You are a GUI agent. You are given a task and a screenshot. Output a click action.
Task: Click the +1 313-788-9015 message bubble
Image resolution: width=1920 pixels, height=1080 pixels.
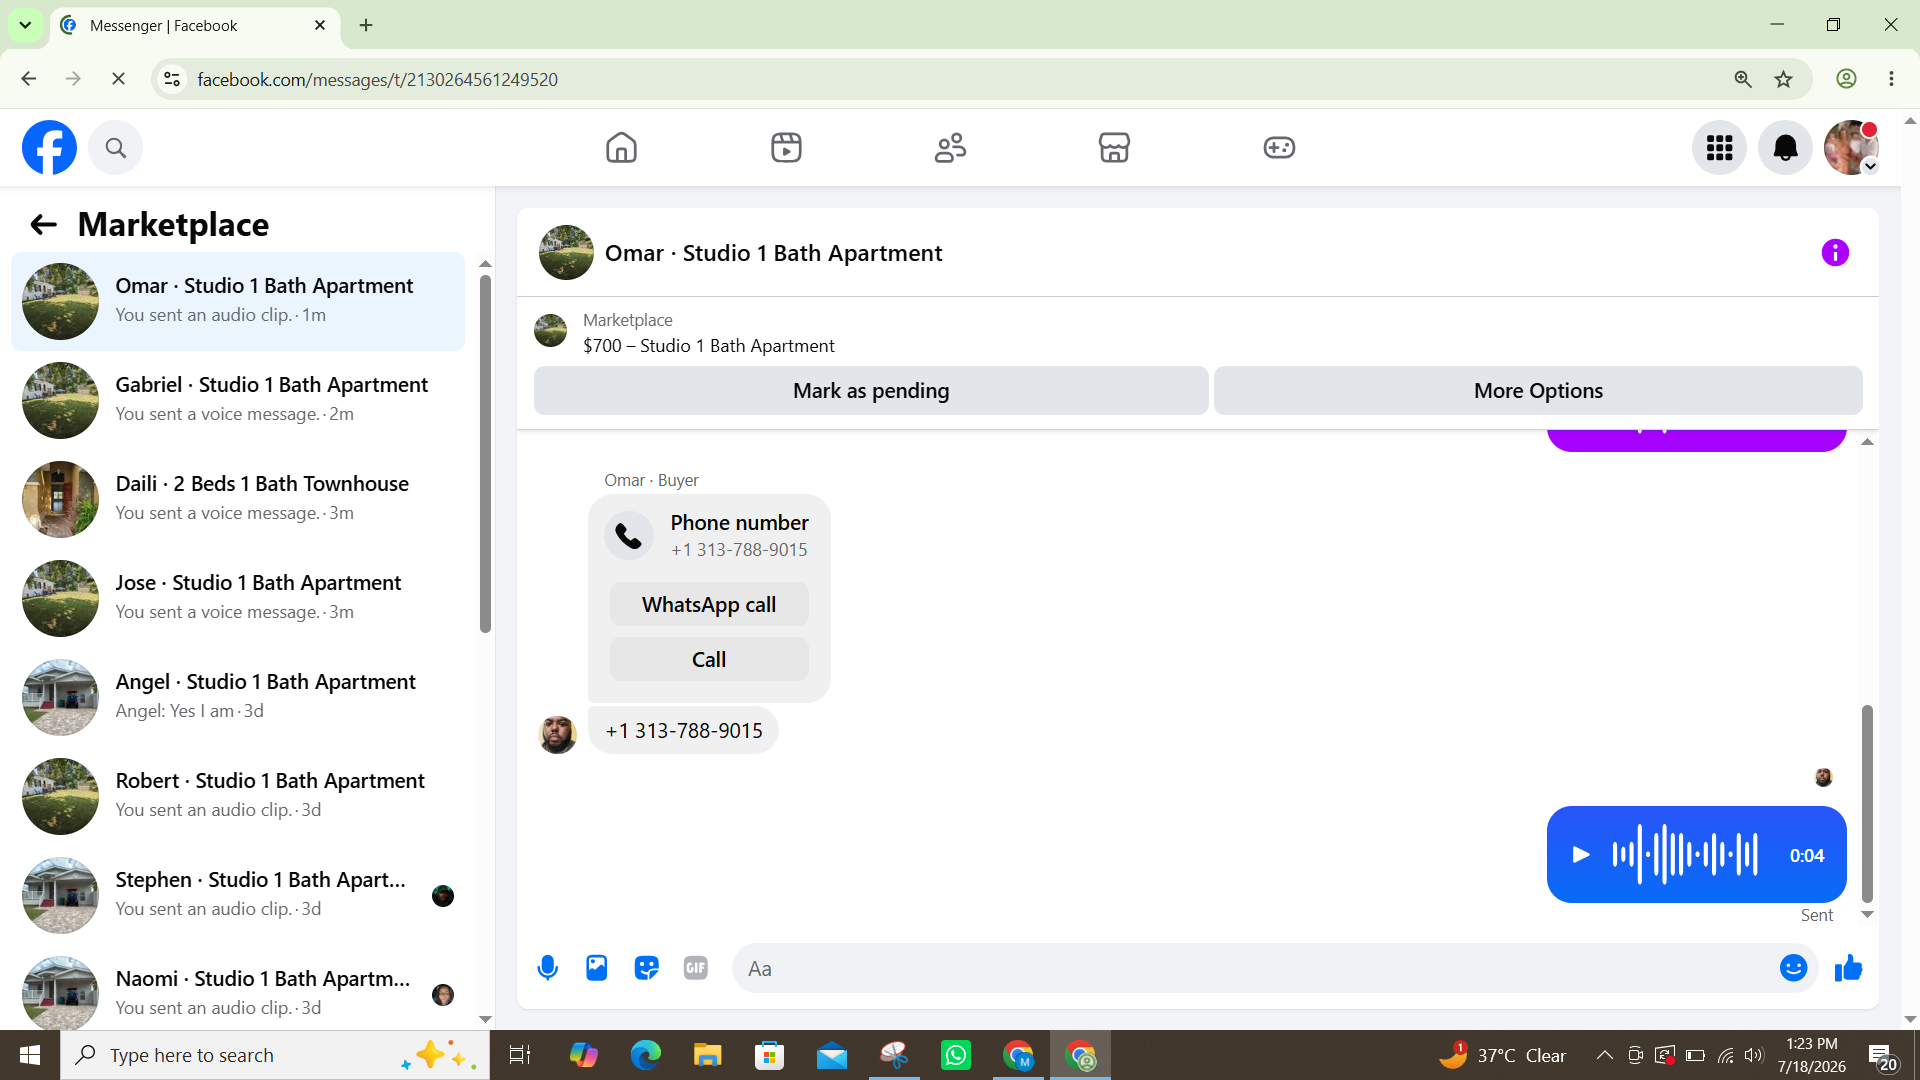[684, 731]
